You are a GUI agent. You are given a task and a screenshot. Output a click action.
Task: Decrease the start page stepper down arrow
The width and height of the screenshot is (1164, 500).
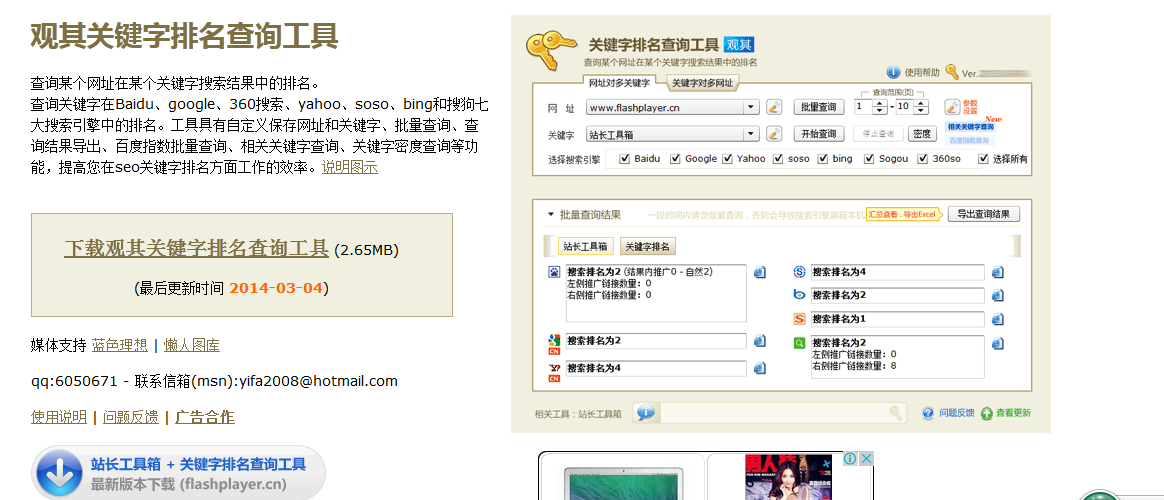tap(880, 111)
